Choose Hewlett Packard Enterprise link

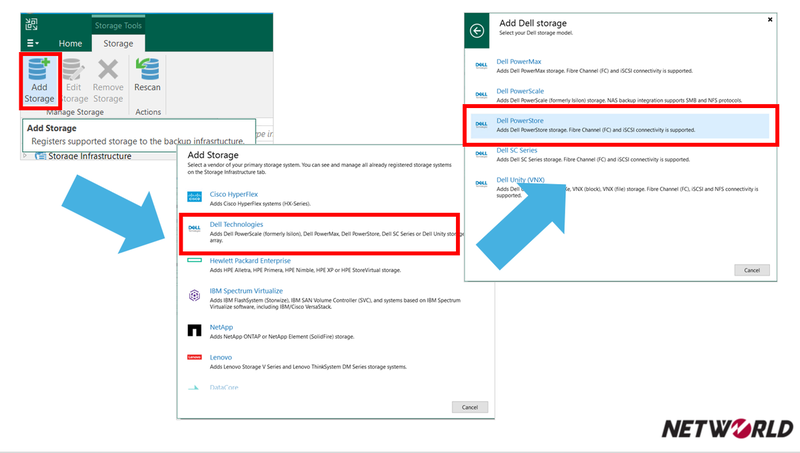(250, 260)
